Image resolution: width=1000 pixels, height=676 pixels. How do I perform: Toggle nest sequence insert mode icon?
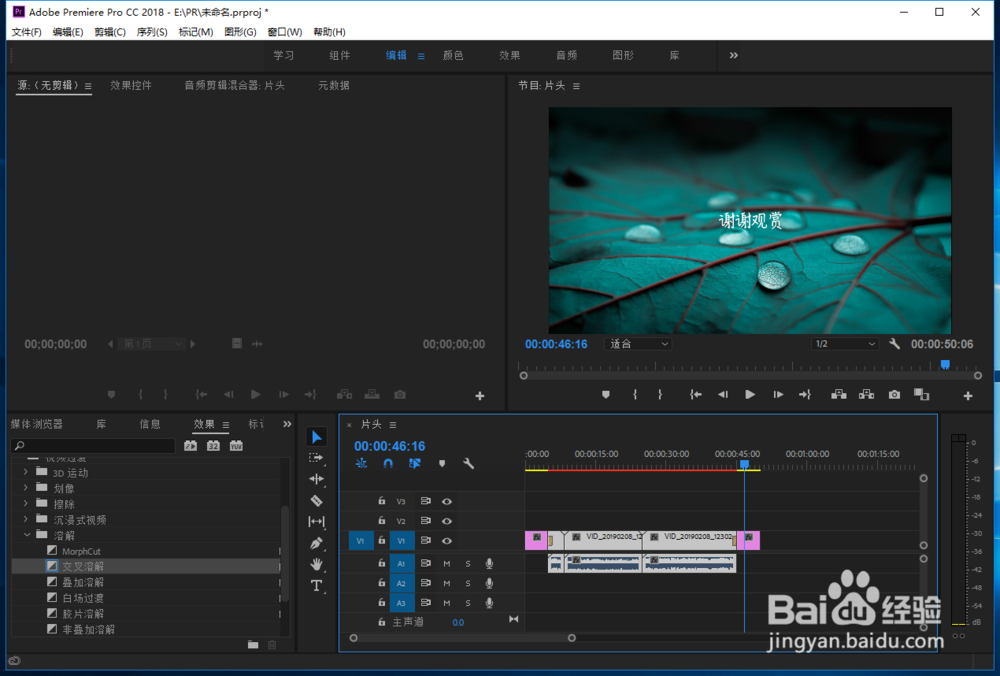361,464
